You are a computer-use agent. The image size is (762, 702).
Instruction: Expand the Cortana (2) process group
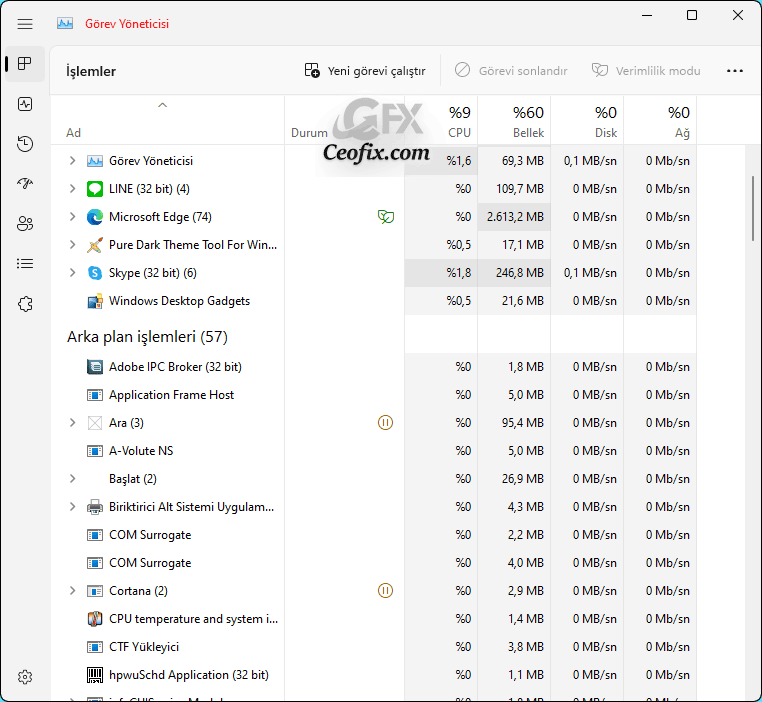point(72,591)
